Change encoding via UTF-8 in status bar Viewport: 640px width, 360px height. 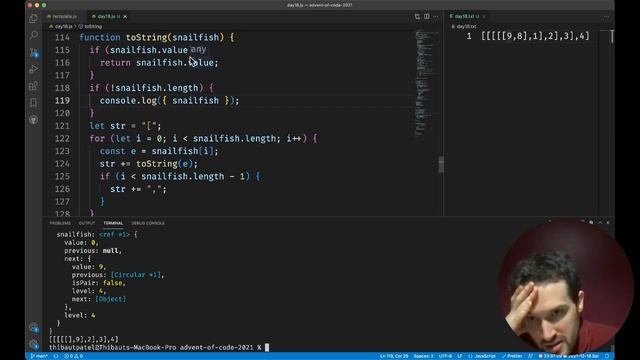445,356
